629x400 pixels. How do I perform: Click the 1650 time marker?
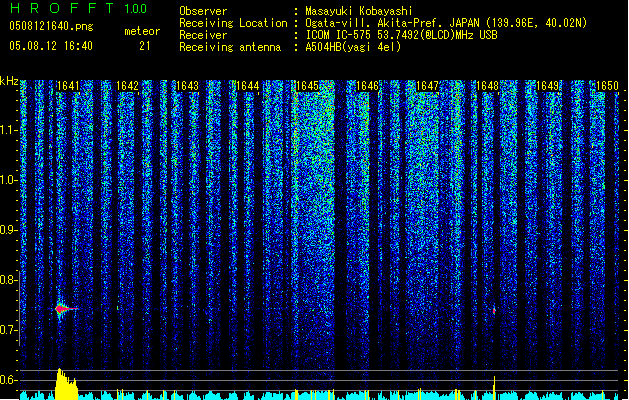pos(607,86)
